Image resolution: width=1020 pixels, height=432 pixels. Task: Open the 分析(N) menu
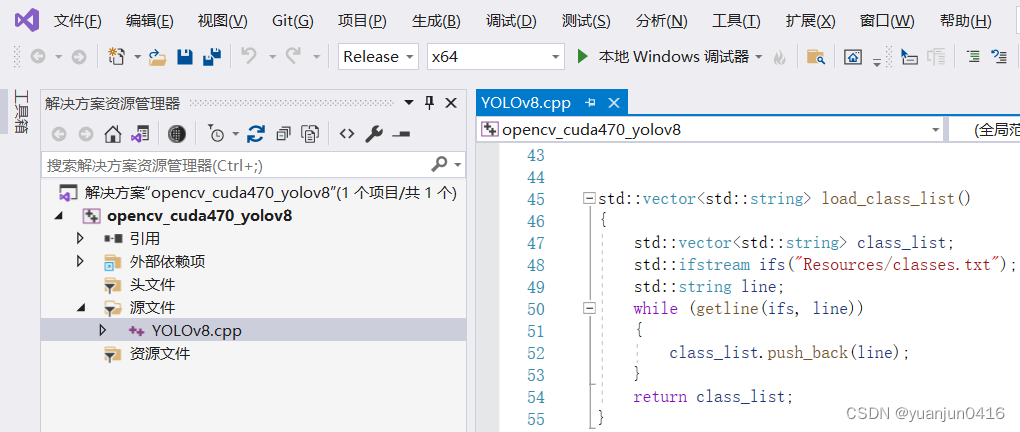click(662, 21)
